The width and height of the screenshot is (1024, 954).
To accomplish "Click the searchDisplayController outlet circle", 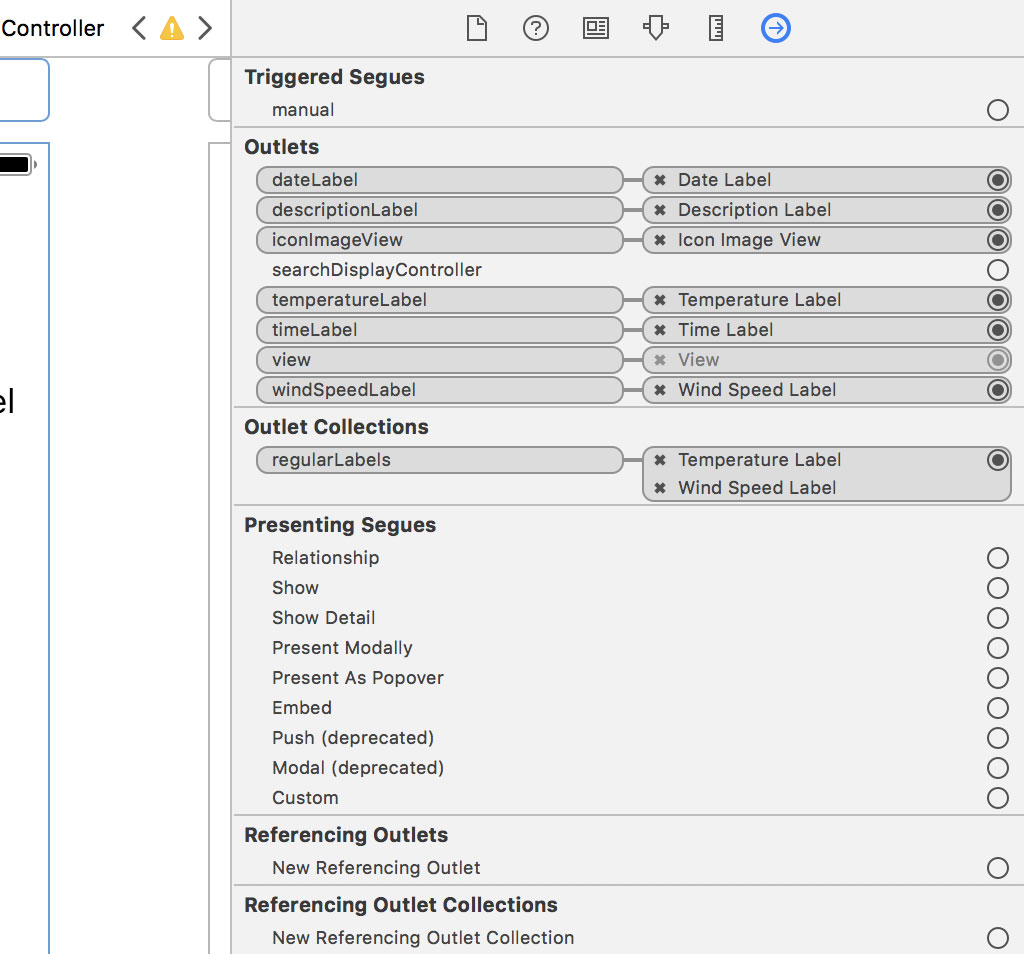I will [x=997, y=270].
